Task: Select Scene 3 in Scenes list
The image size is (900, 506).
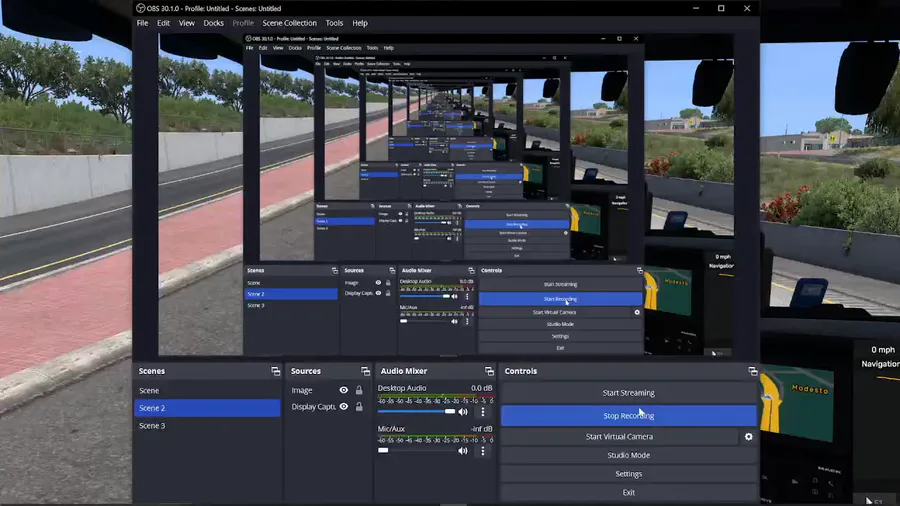Action: tap(207, 426)
